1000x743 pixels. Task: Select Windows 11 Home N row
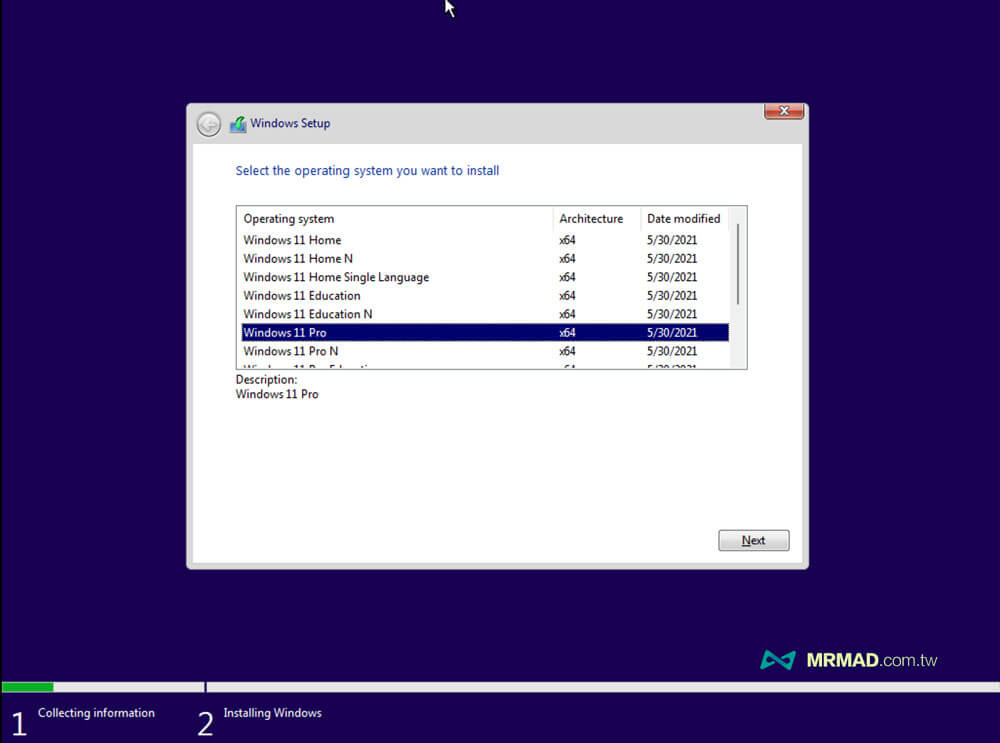pyautogui.click(x=485, y=259)
